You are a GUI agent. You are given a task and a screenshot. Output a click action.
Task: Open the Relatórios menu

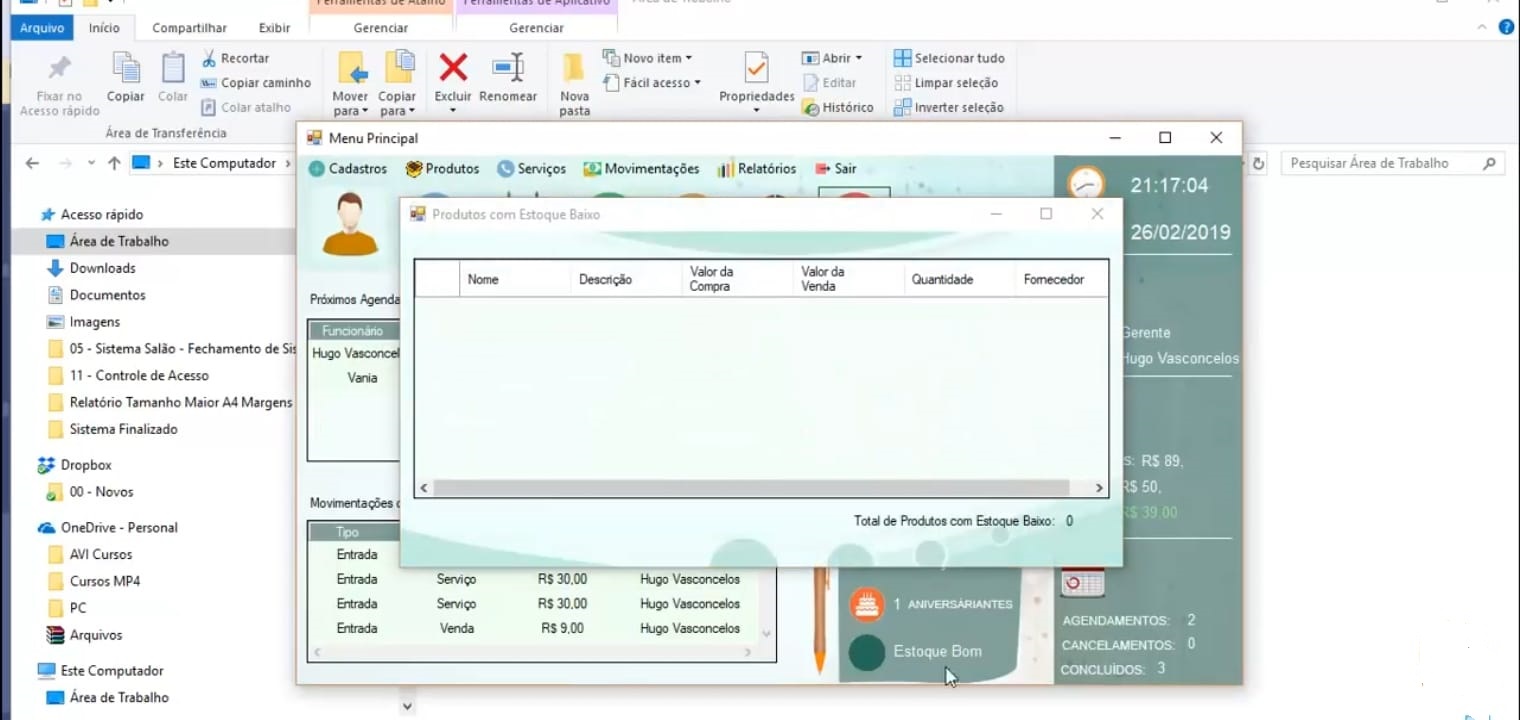(x=757, y=169)
